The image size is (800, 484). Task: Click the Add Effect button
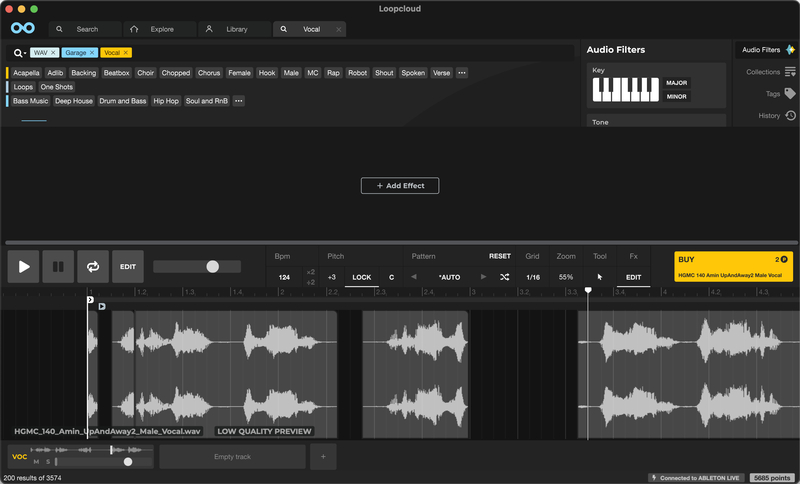click(400, 186)
